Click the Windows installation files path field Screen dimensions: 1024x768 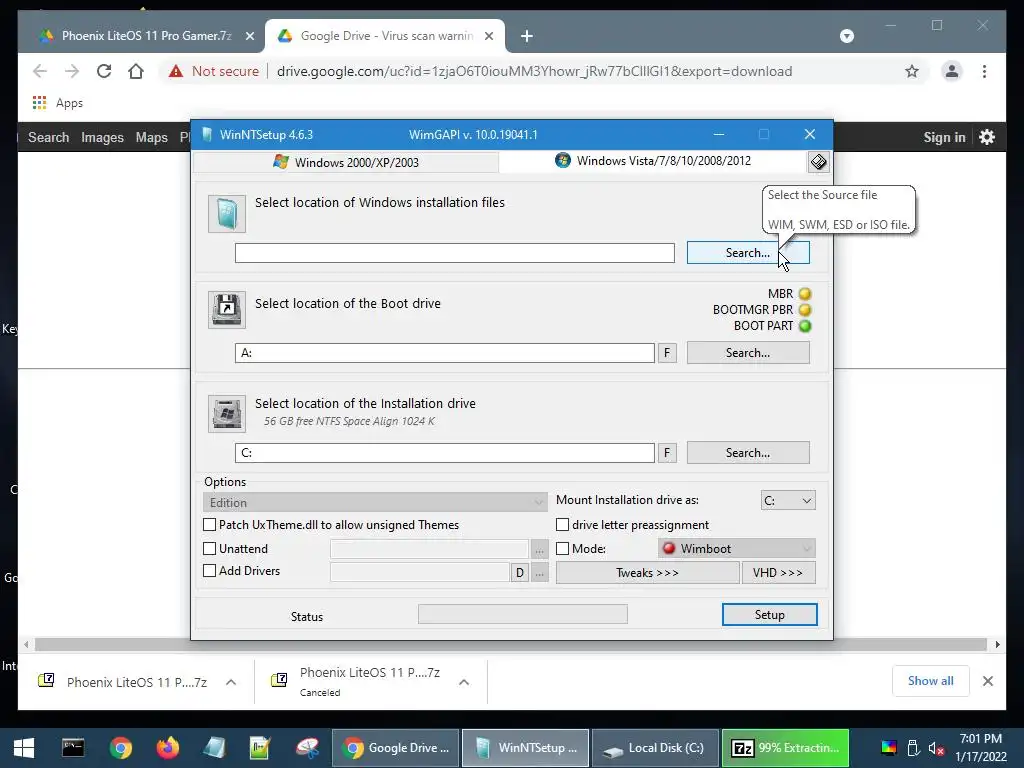click(455, 253)
